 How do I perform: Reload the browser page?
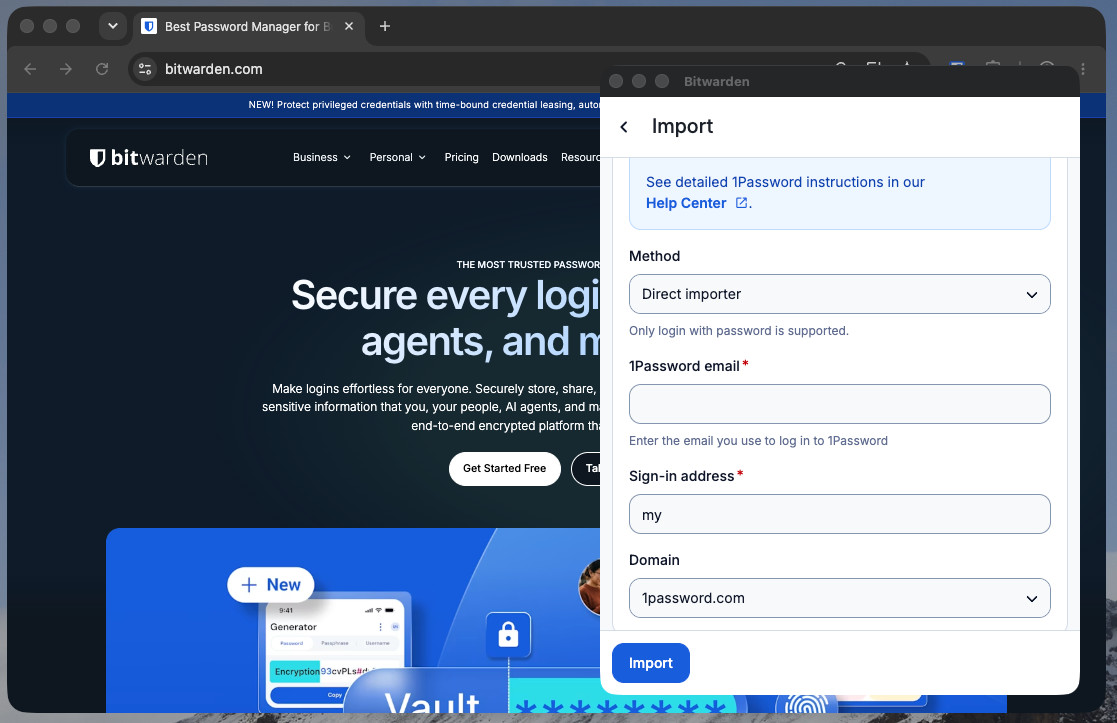102,69
